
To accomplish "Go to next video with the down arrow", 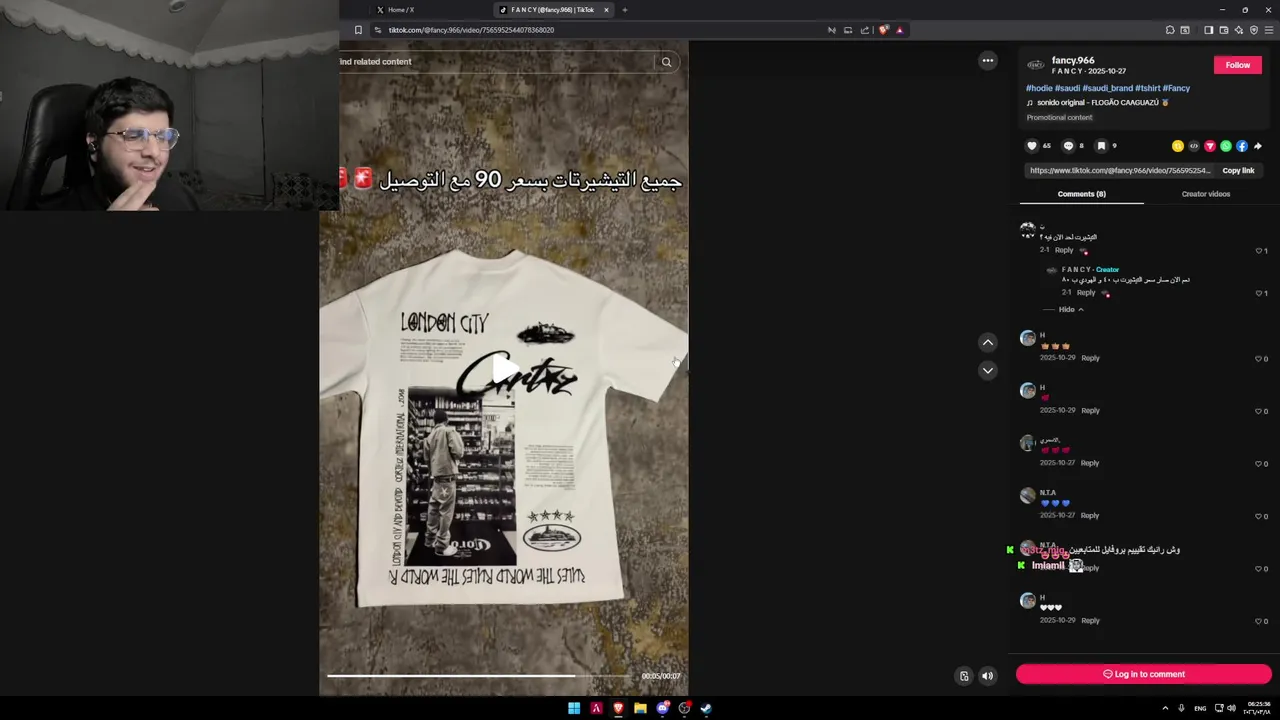I will pyautogui.click(x=987, y=370).
